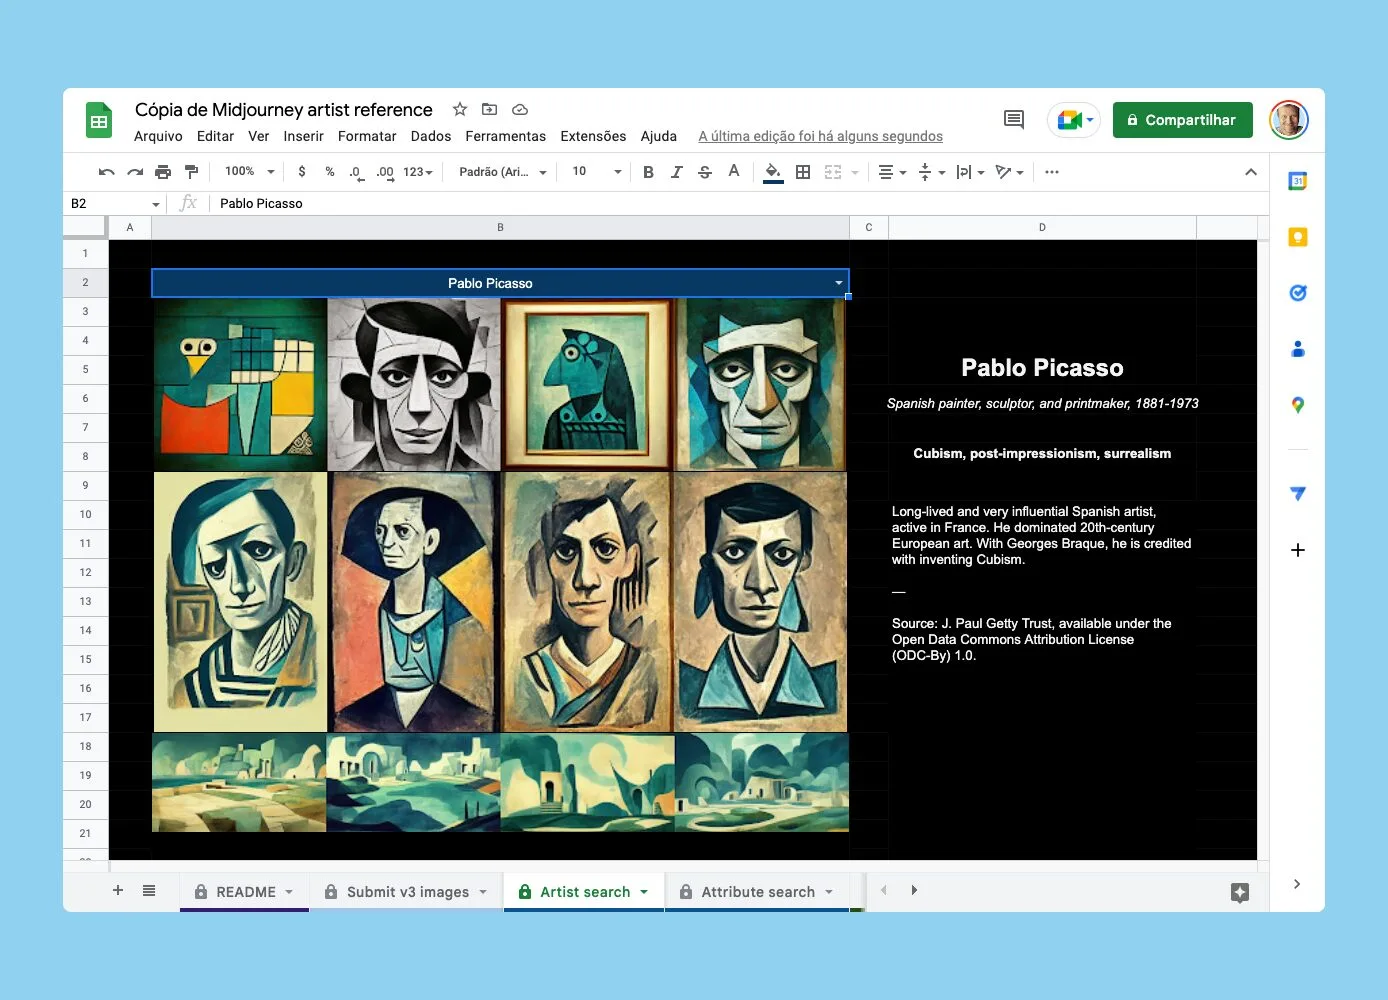The width and height of the screenshot is (1388, 1000).
Task: Star this spreadsheet document
Action: pyautogui.click(x=460, y=109)
